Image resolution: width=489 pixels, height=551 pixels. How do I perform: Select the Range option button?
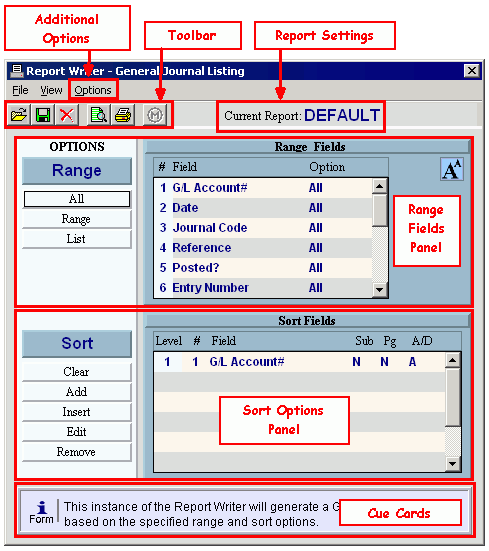coord(77,219)
